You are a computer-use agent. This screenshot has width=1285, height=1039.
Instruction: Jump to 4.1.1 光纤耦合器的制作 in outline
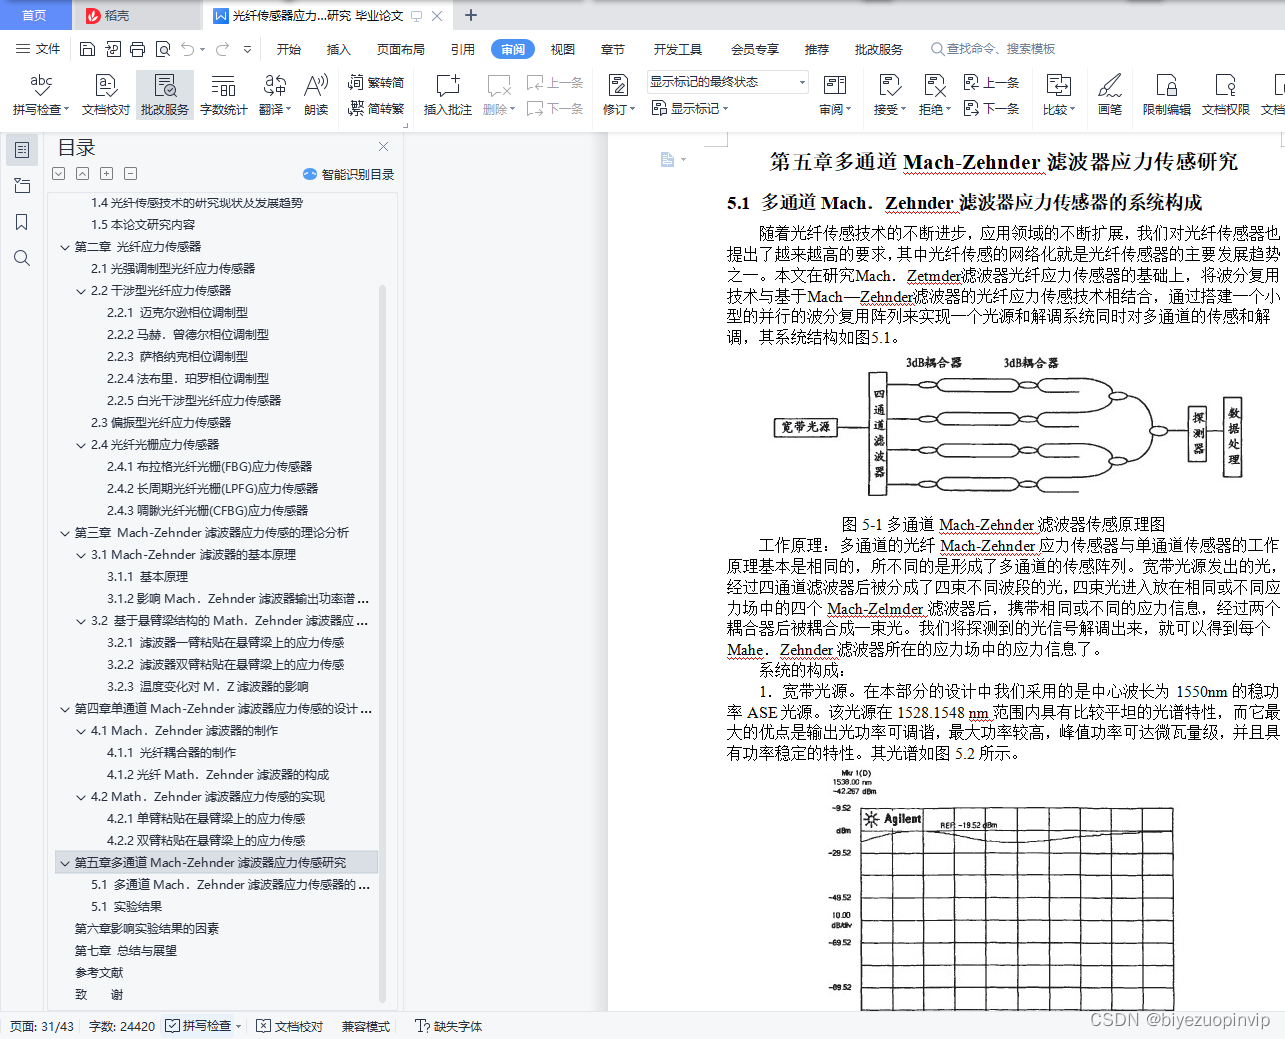(x=171, y=753)
